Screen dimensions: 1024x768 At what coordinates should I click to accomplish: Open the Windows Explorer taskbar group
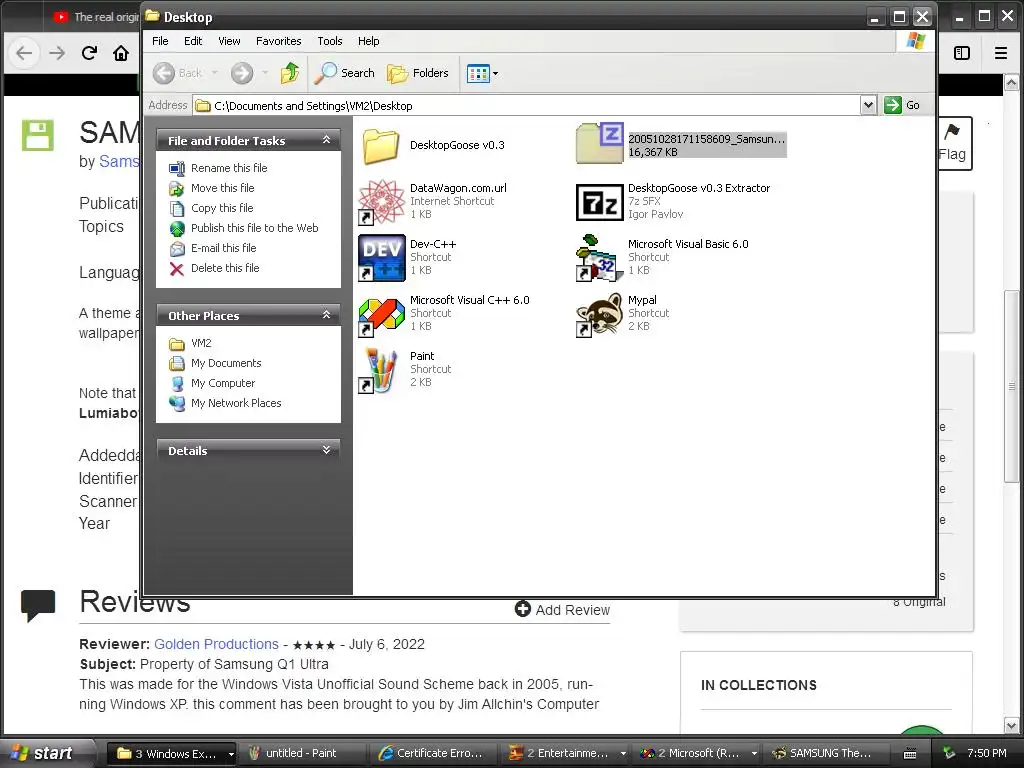[171, 753]
